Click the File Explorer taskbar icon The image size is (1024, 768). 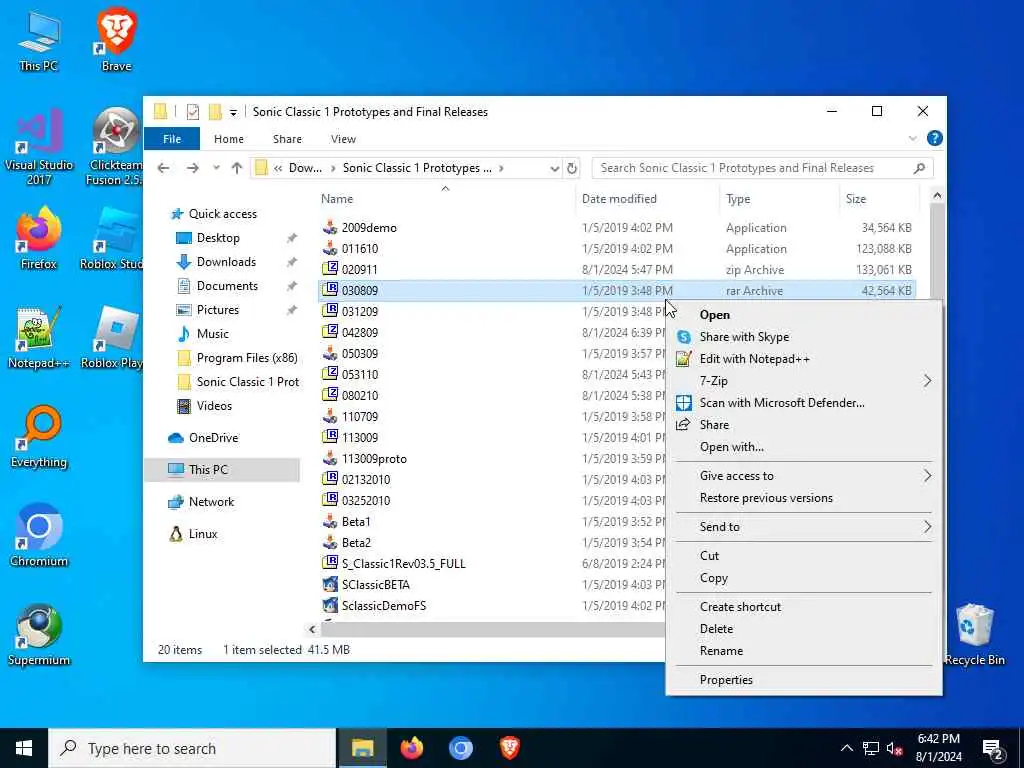tap(362, 748)
